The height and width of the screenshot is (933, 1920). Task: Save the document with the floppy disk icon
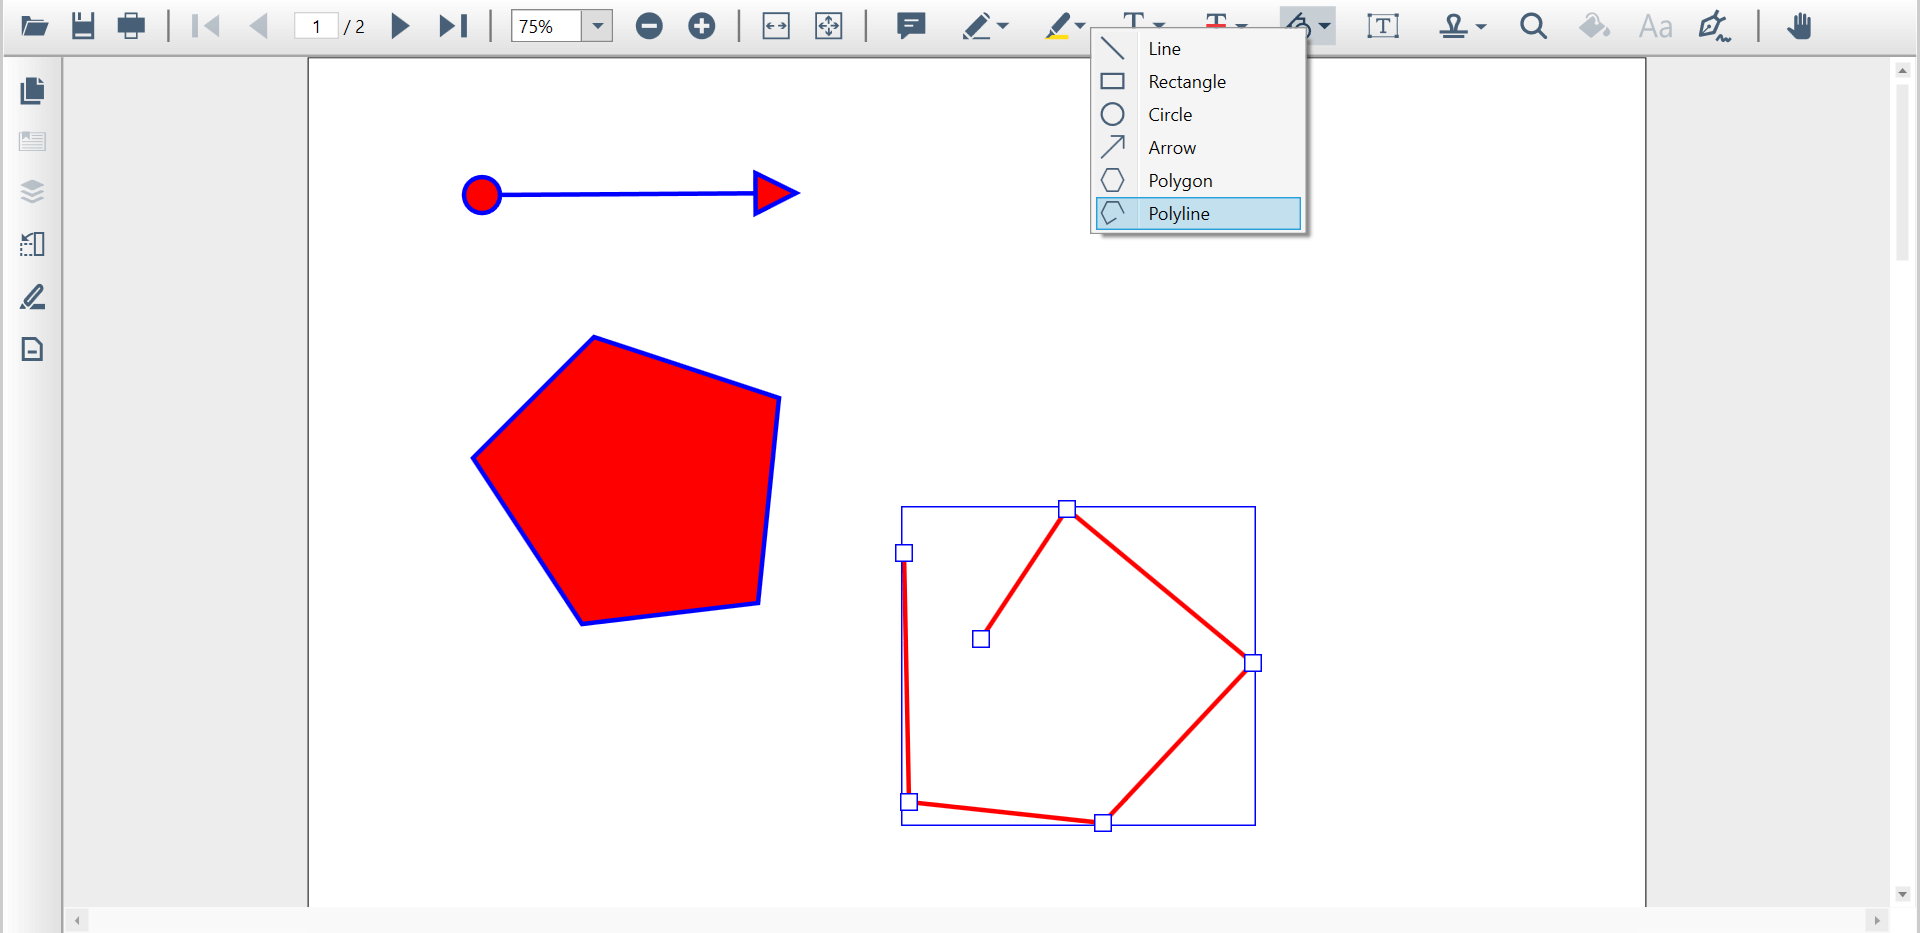[x=83, y=26]
